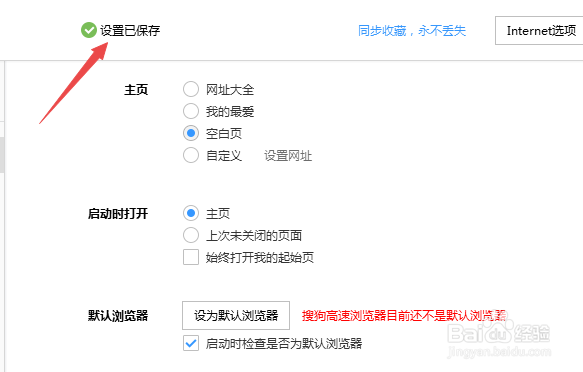This screenshot has width=583, height=372.
Task: Click the red default browser warning text
Action: pyautogui.click(x=404, y=316)
